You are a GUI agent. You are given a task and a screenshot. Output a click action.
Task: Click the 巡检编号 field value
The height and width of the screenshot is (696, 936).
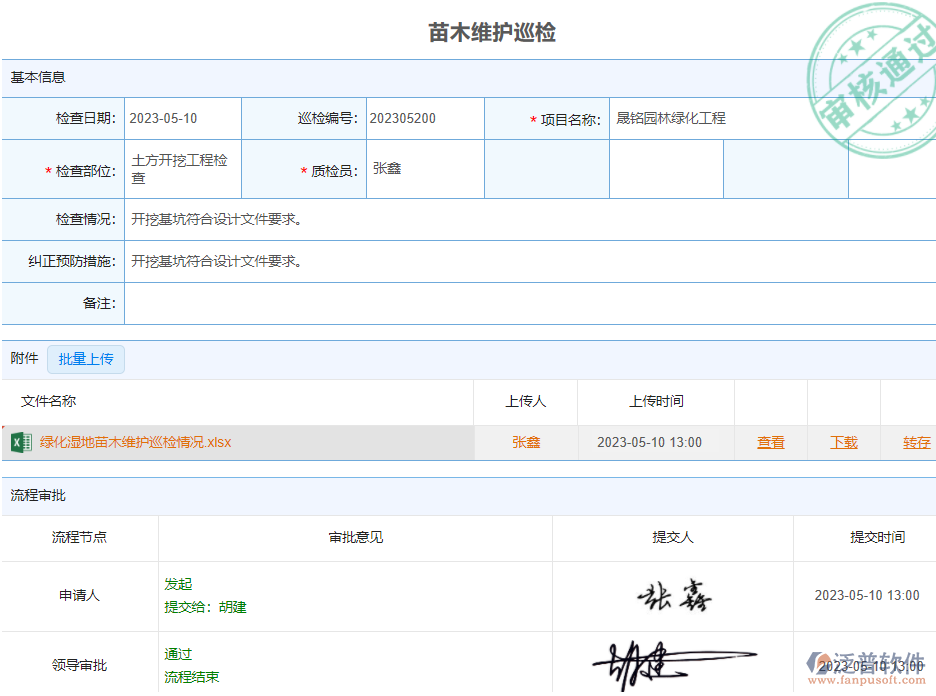click(424, 119)
